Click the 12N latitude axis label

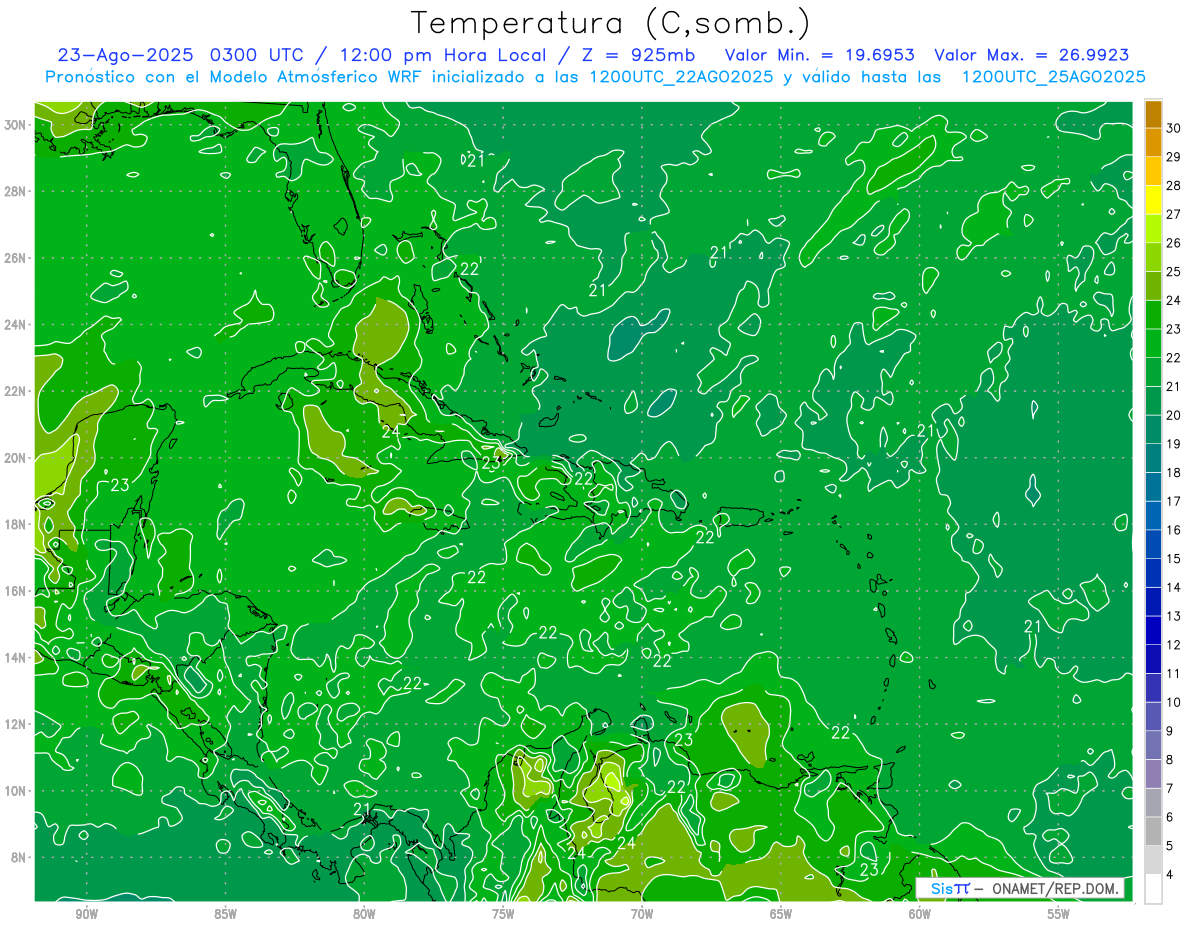13,724
